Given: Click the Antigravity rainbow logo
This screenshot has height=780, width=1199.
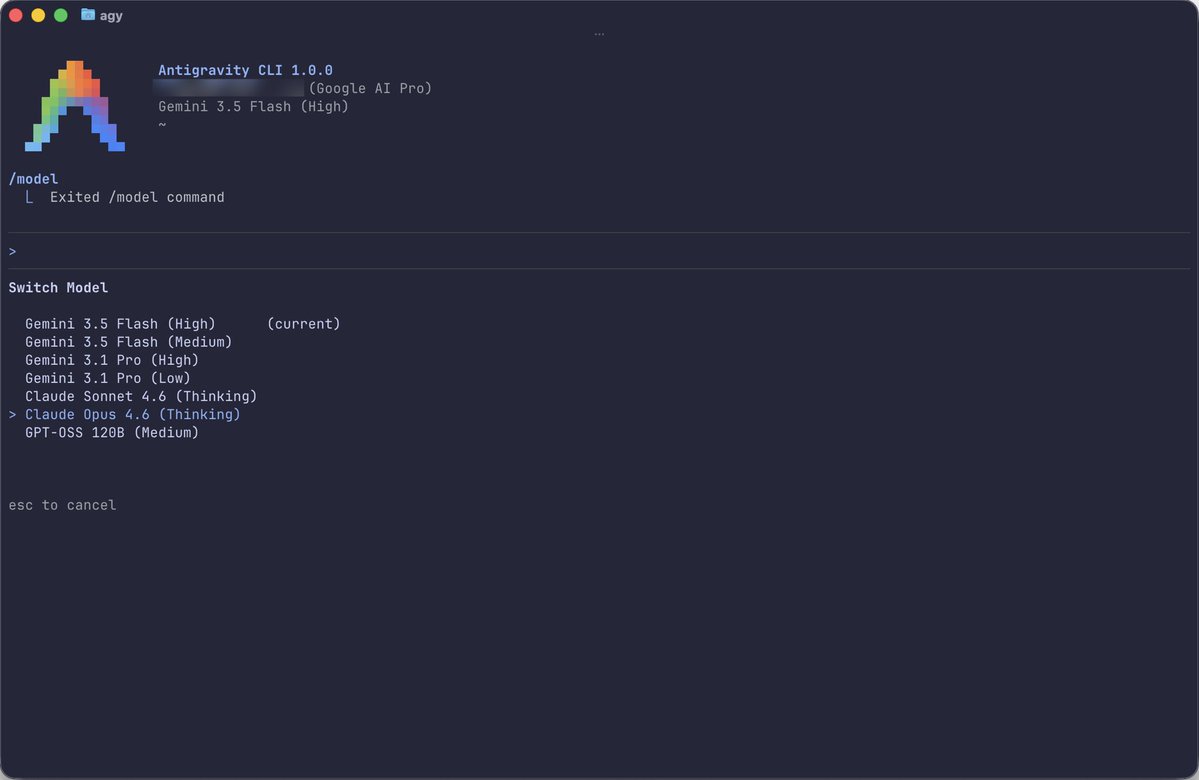Looking at the screenshot, I should pos(75,106).
